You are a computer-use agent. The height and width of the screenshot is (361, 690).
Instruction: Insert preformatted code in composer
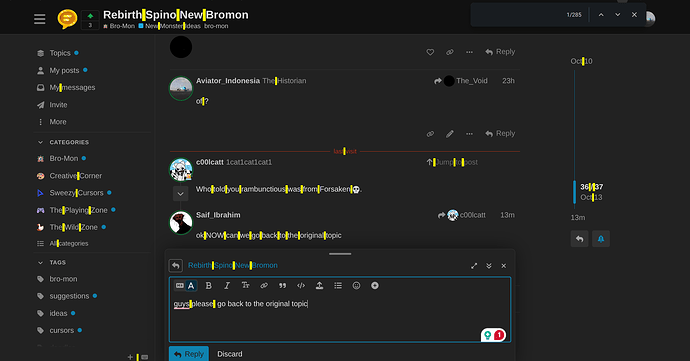pyautogui.click(x=301, y=286)
